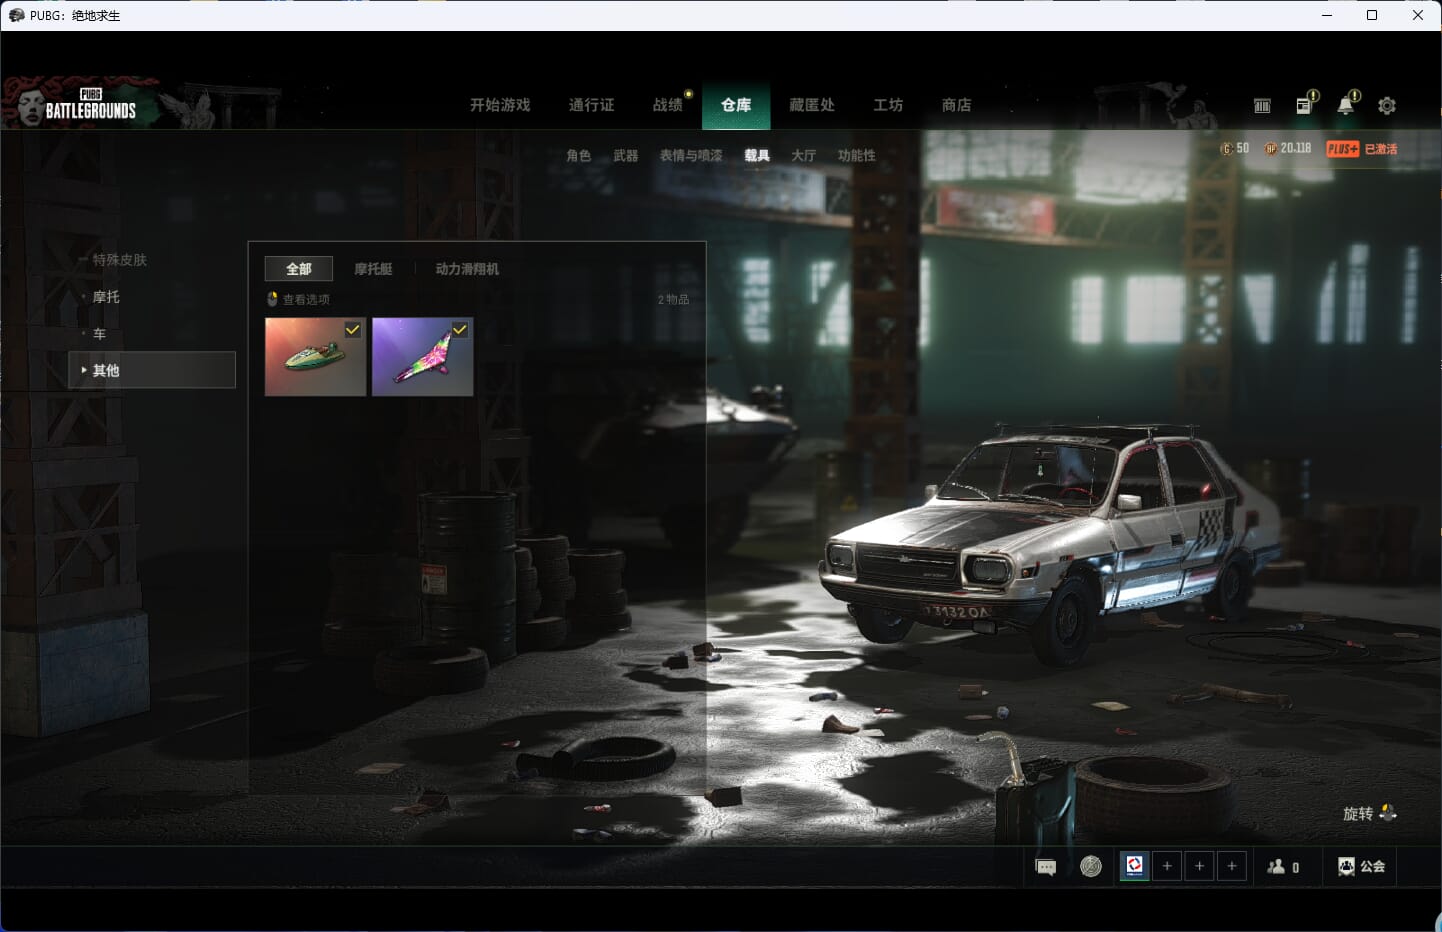Click the 已激活 activated status text

click(x=1381, y=149)
